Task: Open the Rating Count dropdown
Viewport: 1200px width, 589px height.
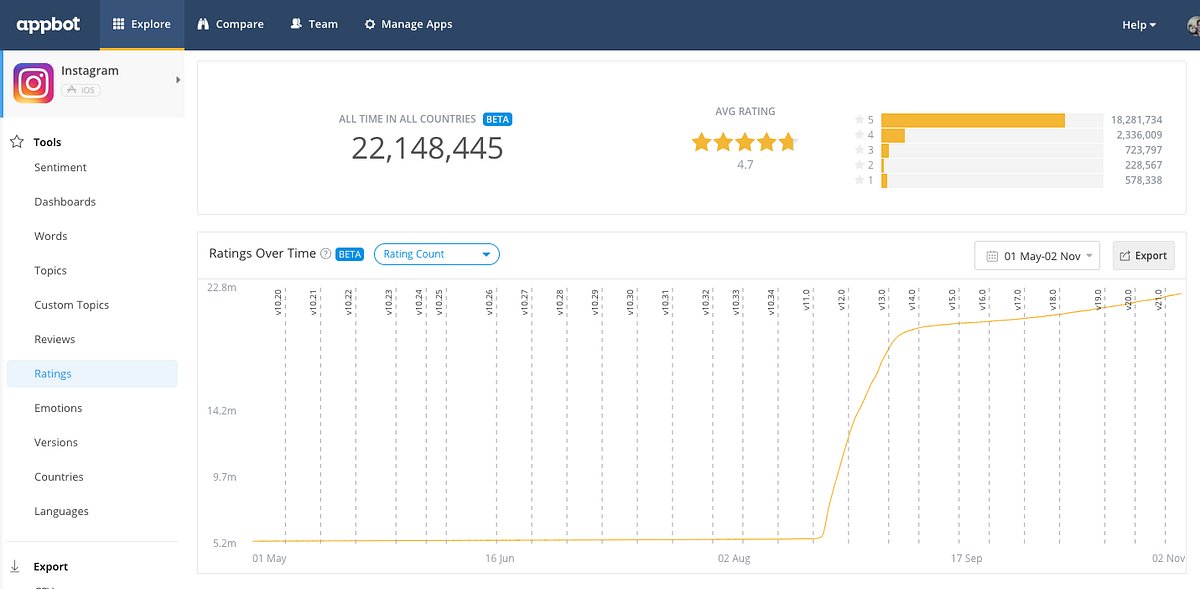Action: click(436, 254)
